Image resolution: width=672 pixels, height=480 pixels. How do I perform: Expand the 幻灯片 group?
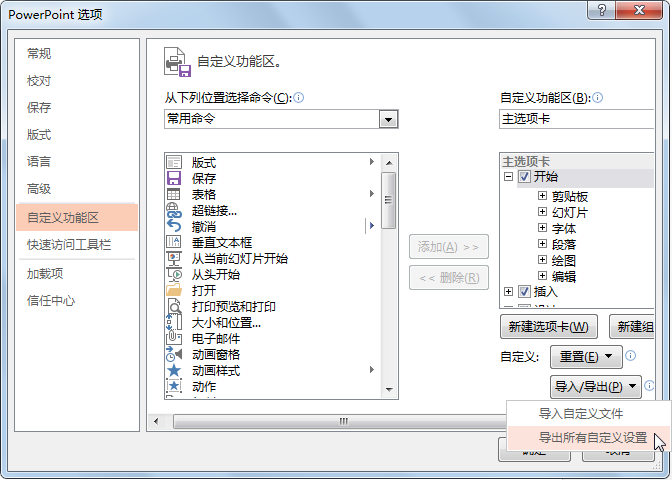(542, 212)
